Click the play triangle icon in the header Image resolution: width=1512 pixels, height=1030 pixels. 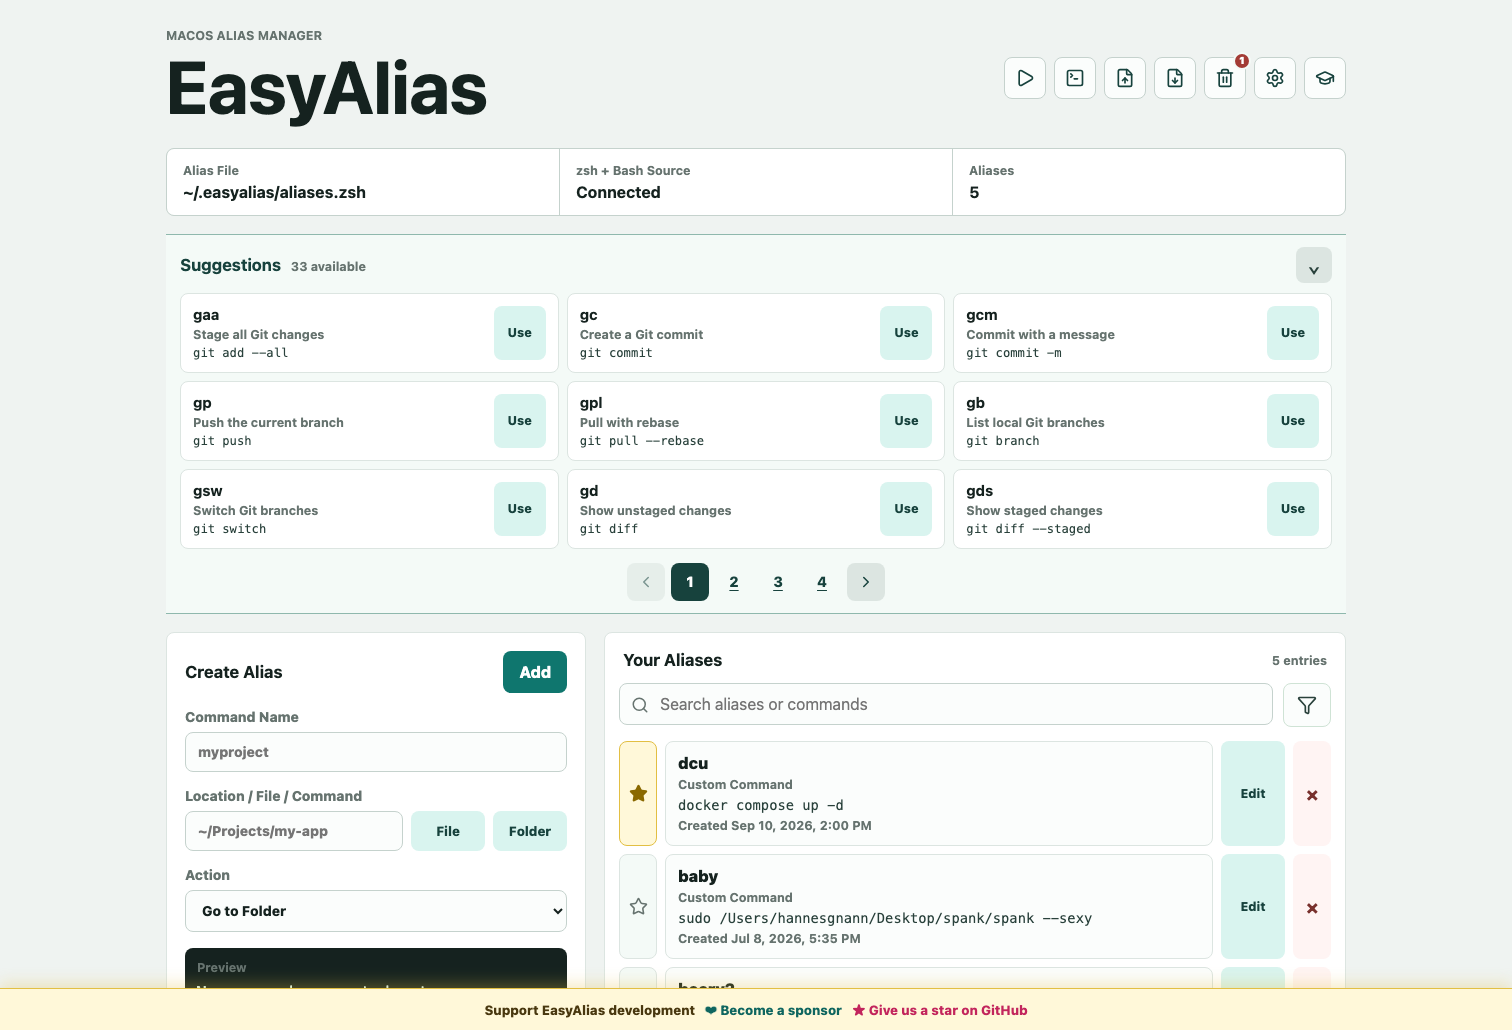click(x=1025, y=78)
